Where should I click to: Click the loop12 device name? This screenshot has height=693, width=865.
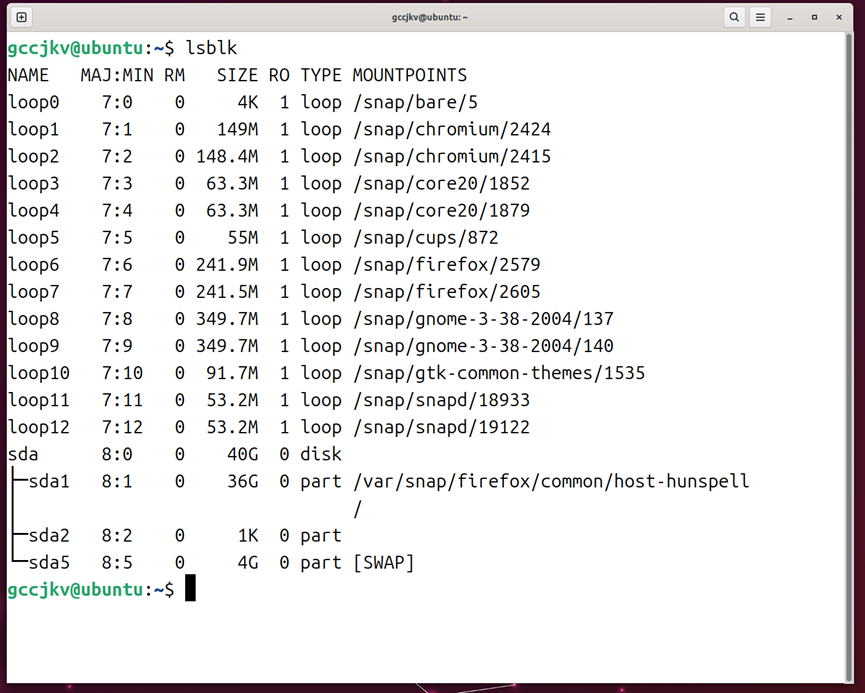[39, 427]
